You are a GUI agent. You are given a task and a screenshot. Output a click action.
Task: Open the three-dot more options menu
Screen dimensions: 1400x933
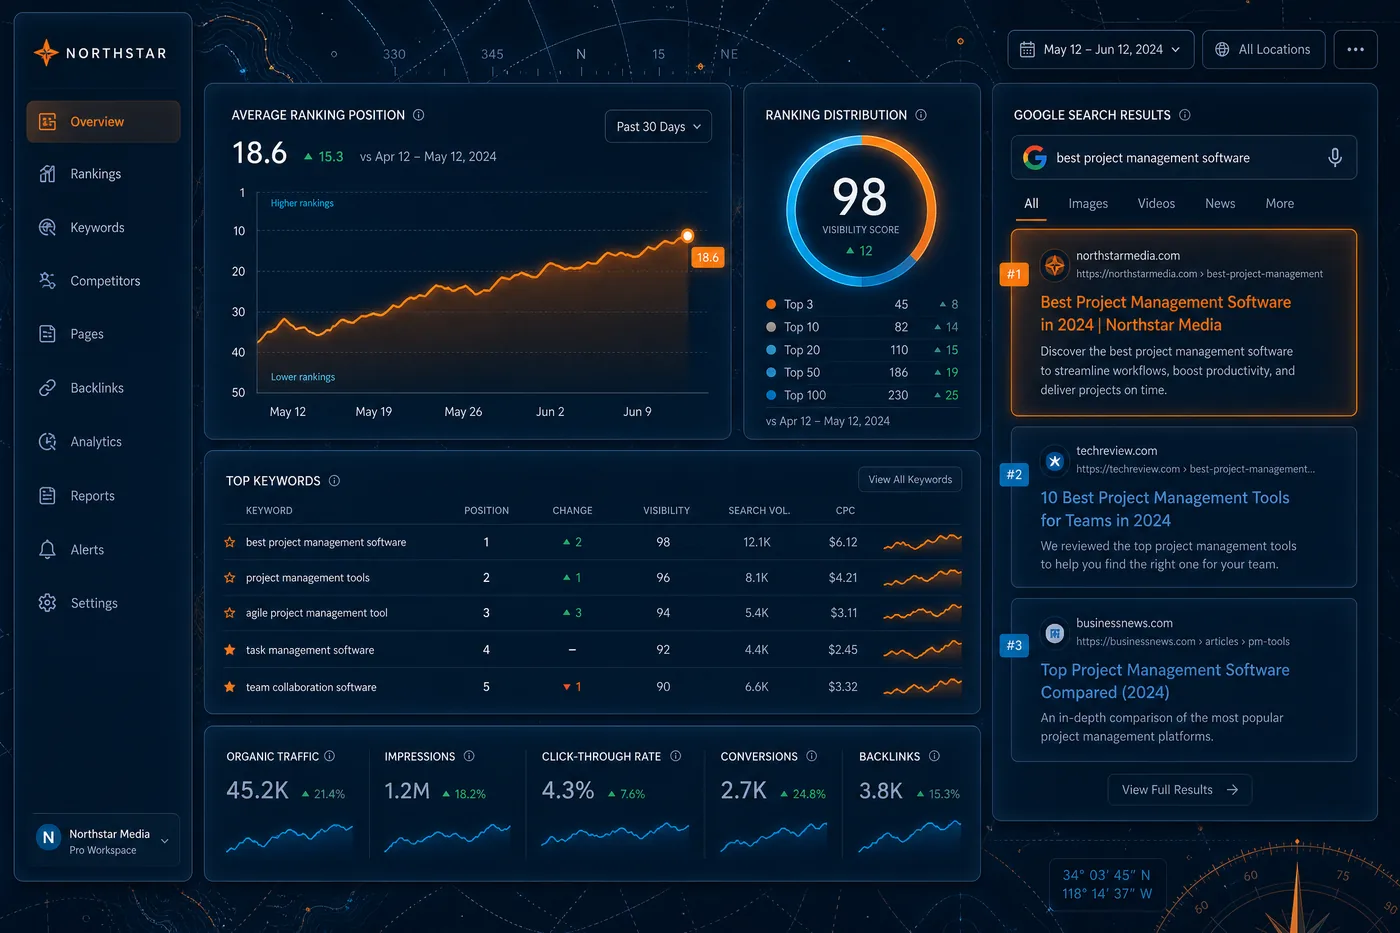coord(1355,49)
